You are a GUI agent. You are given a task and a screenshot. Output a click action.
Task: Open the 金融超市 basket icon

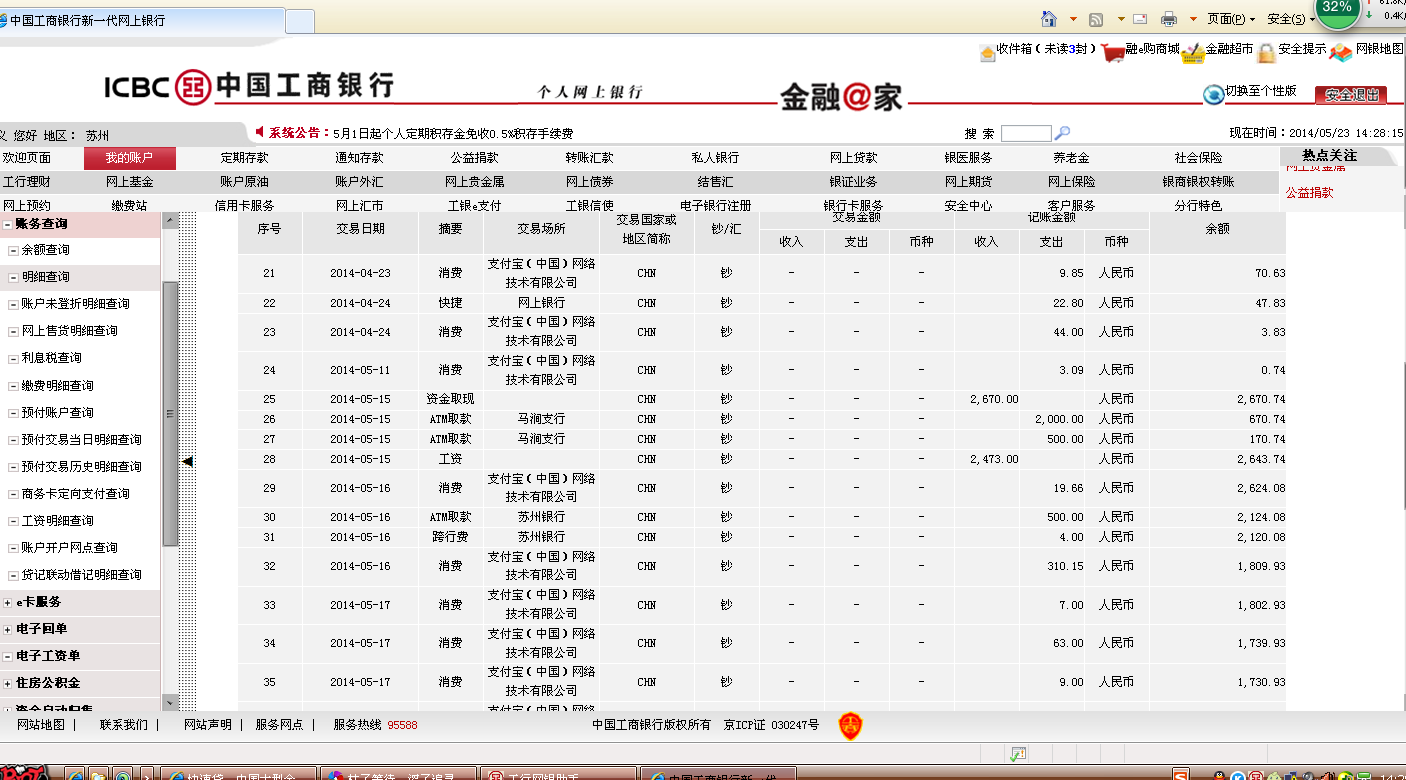click(1191, 52)
